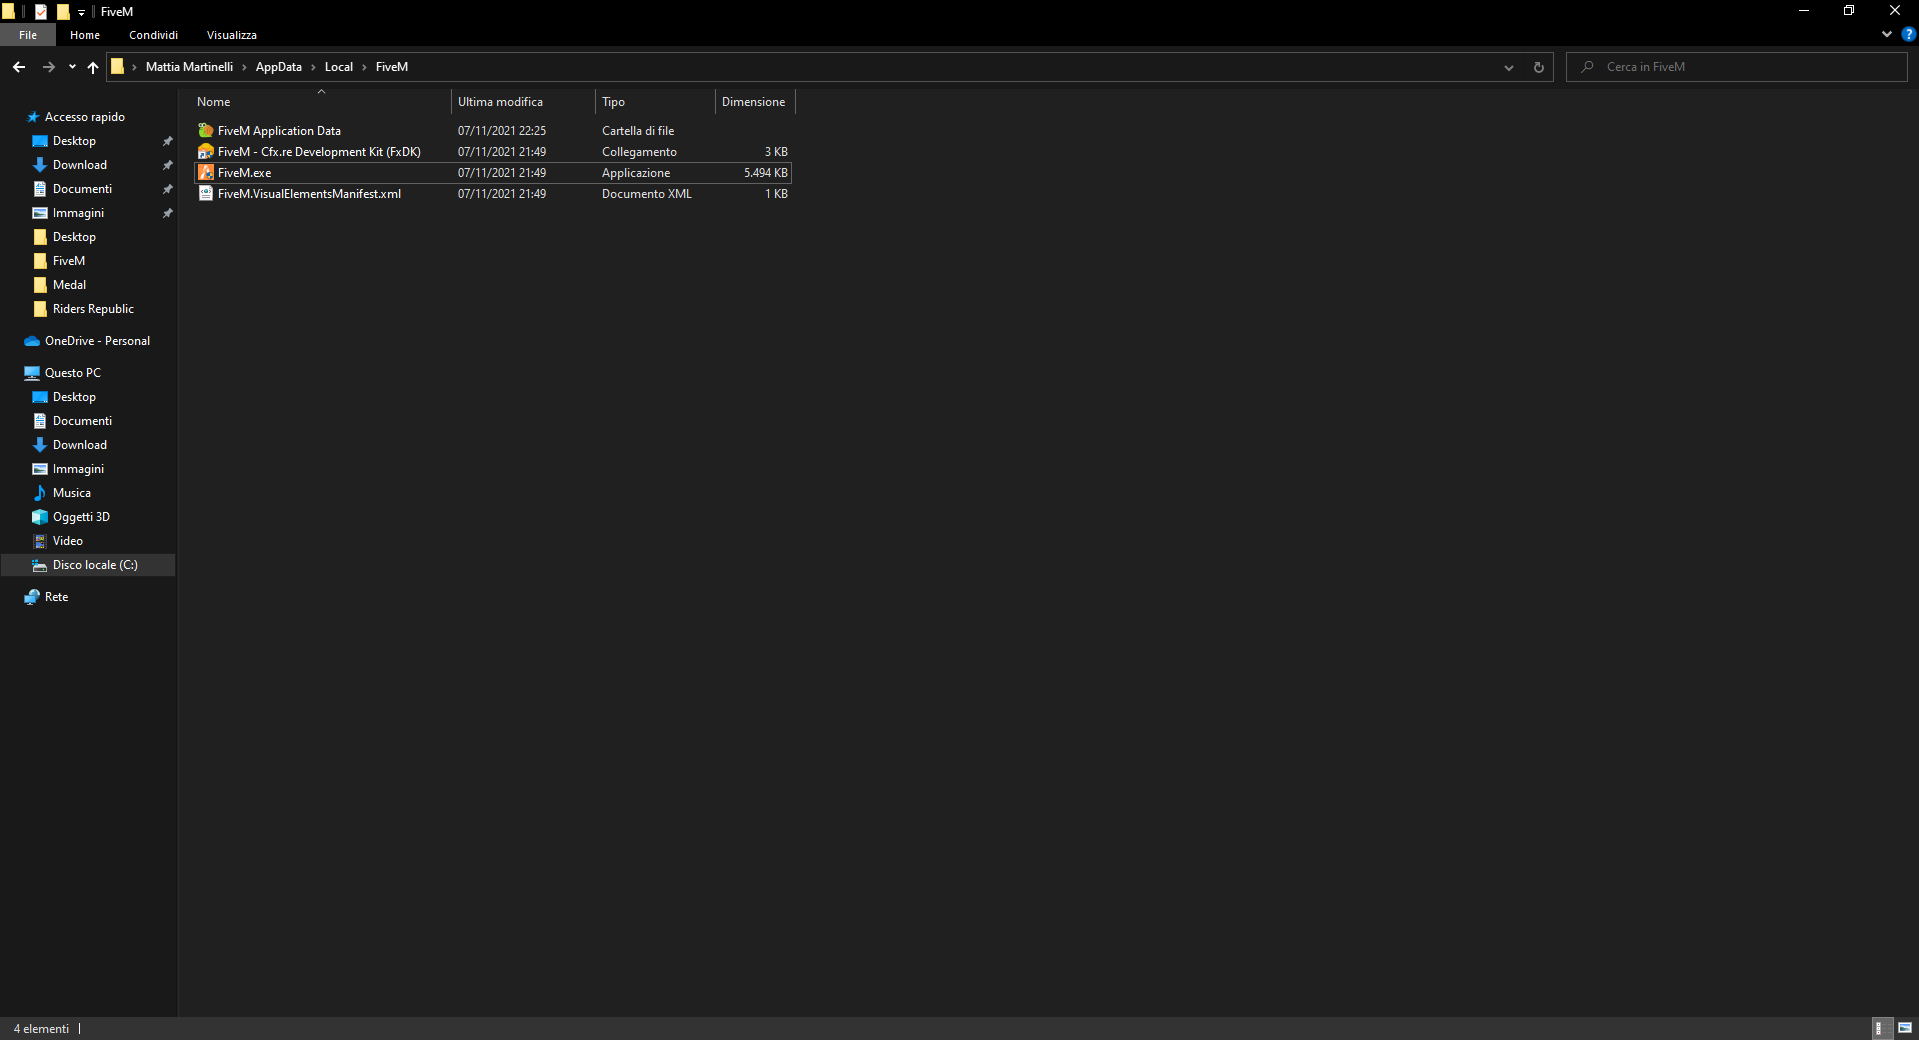Go up one folder level

93,67
